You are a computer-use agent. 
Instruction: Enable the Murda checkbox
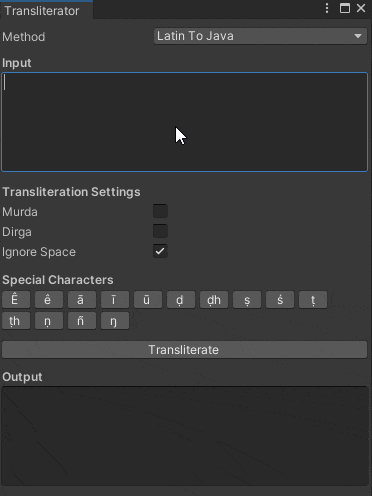click(x=160, y=211)
